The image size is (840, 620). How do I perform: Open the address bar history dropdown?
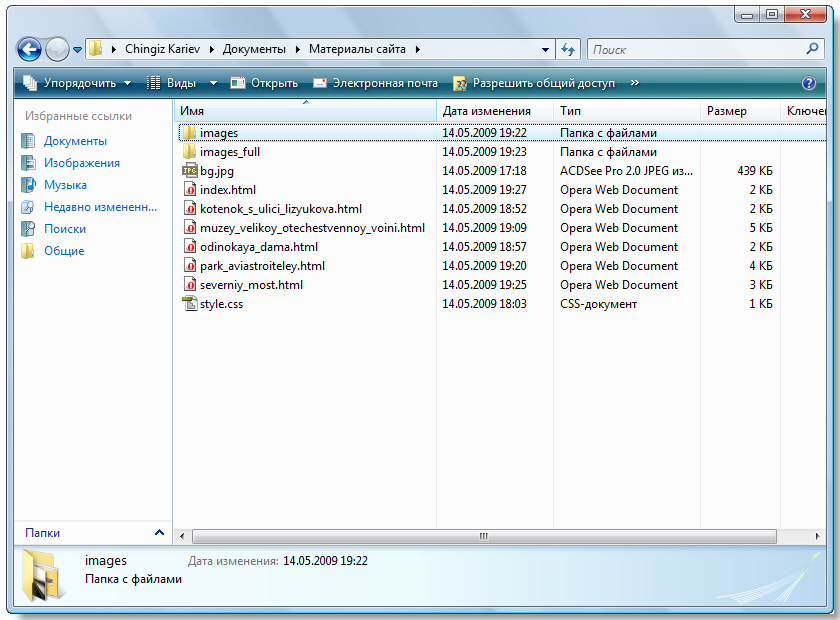(545, 49)
